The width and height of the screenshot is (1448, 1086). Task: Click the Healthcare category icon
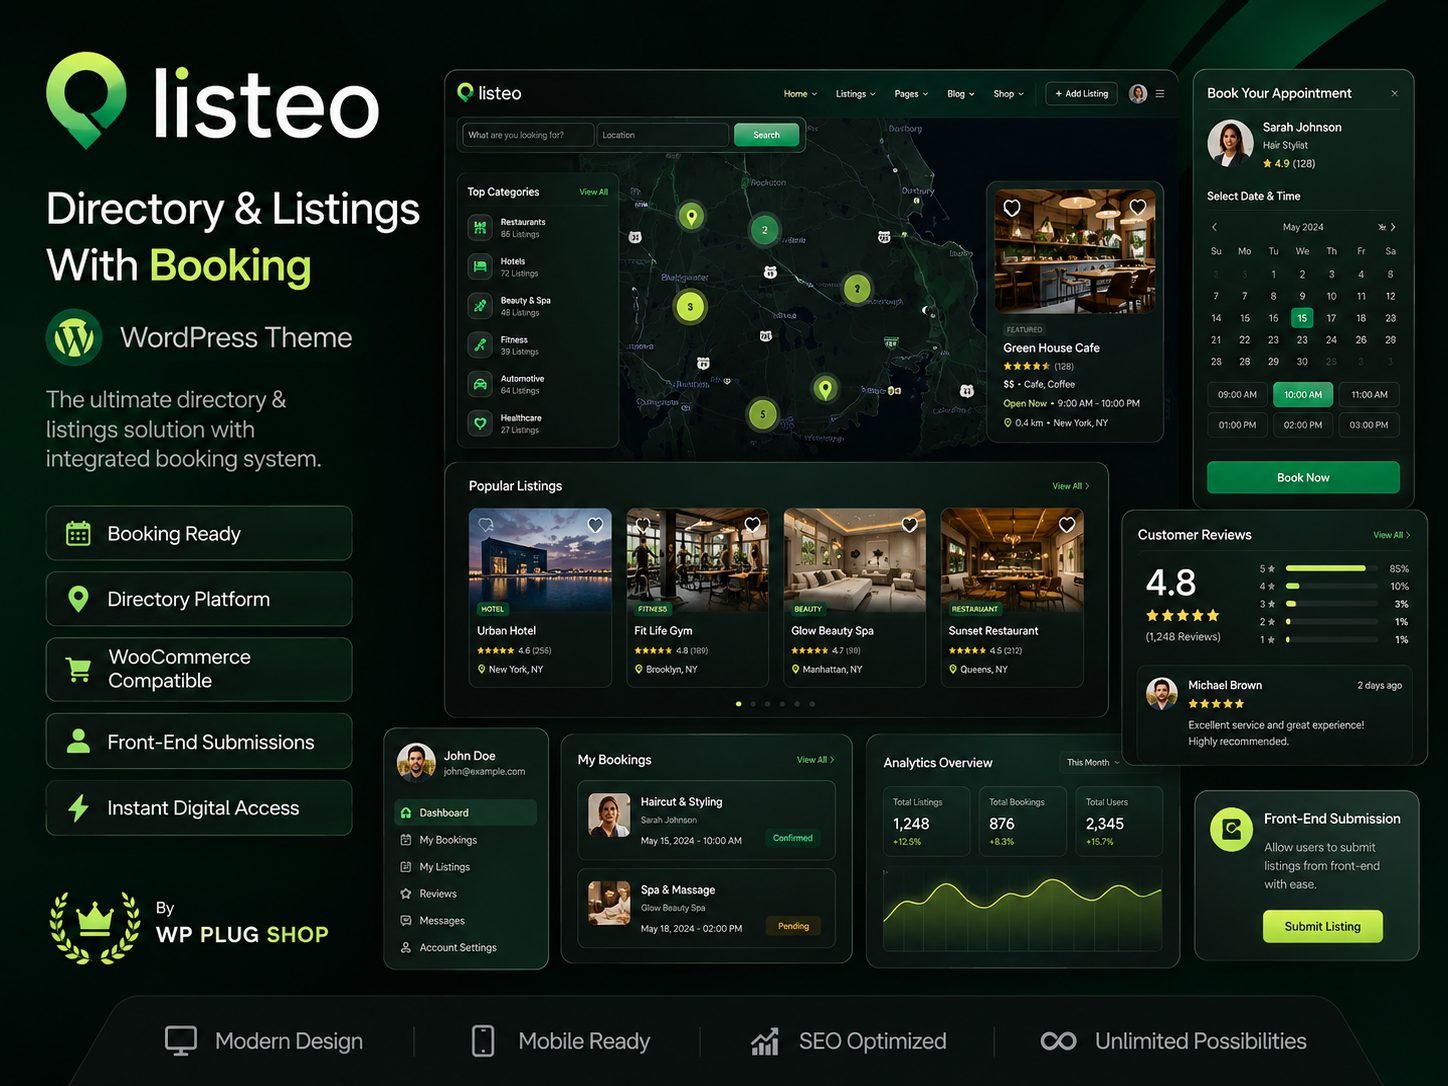click(480, 423)
